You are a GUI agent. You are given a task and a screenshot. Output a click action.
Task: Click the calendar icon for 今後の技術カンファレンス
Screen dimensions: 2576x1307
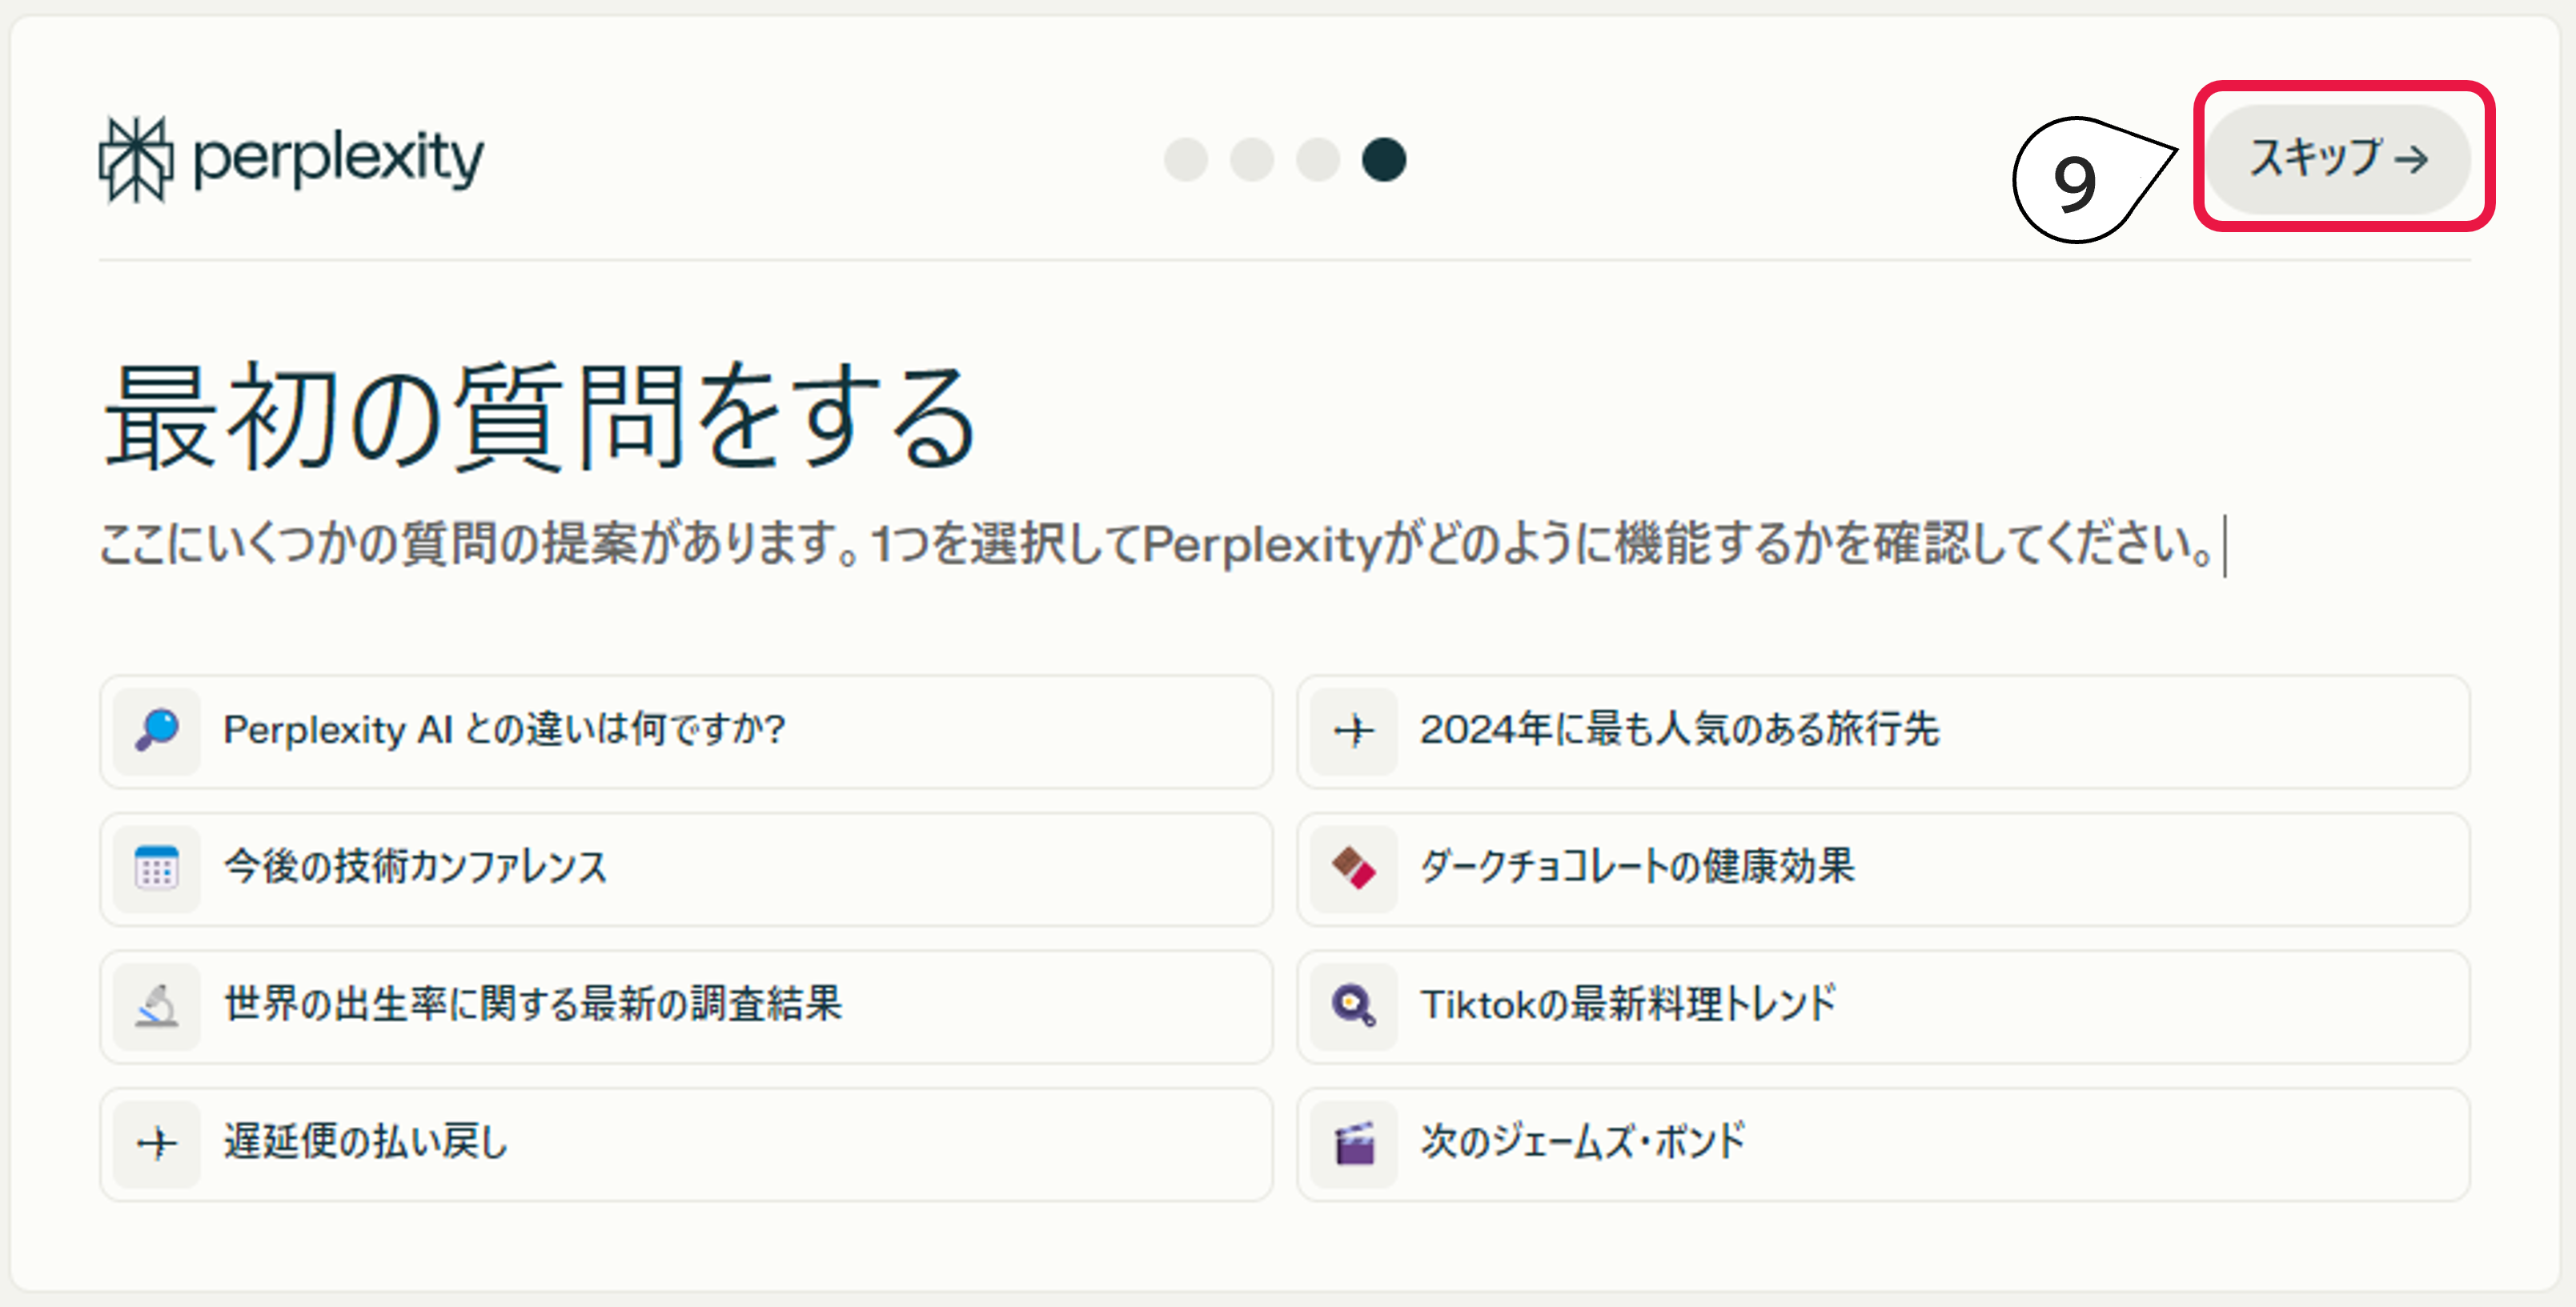[x=157, y=867]
